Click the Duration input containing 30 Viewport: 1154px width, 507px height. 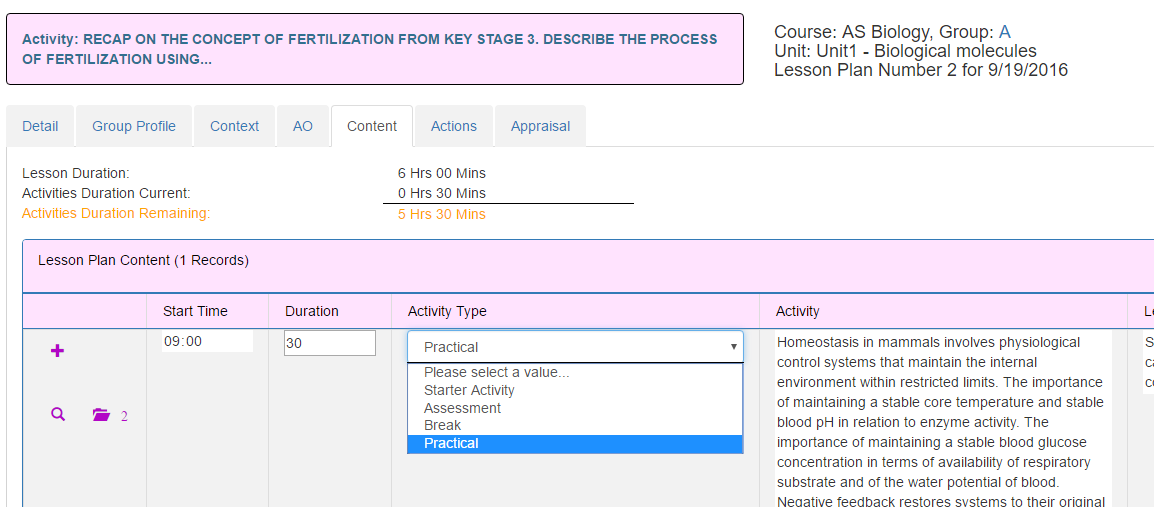[329, 343]
